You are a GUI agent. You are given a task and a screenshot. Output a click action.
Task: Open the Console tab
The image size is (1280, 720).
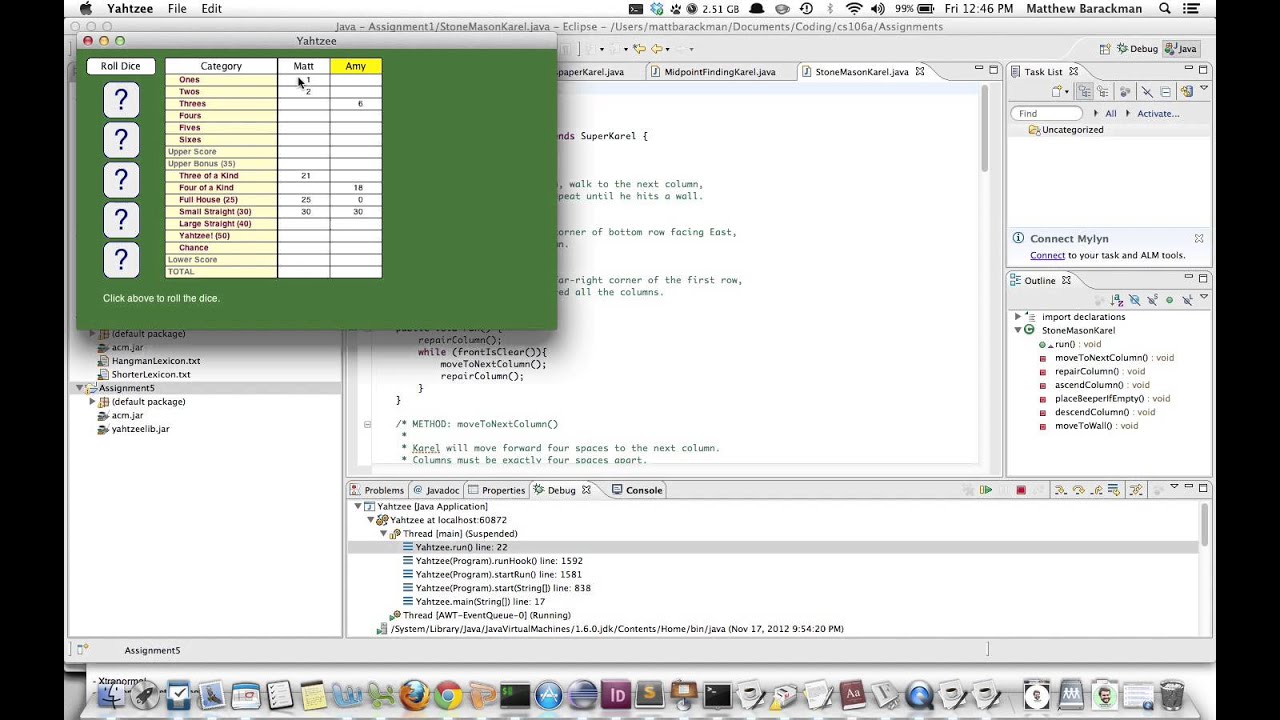[x=637, y=490]
